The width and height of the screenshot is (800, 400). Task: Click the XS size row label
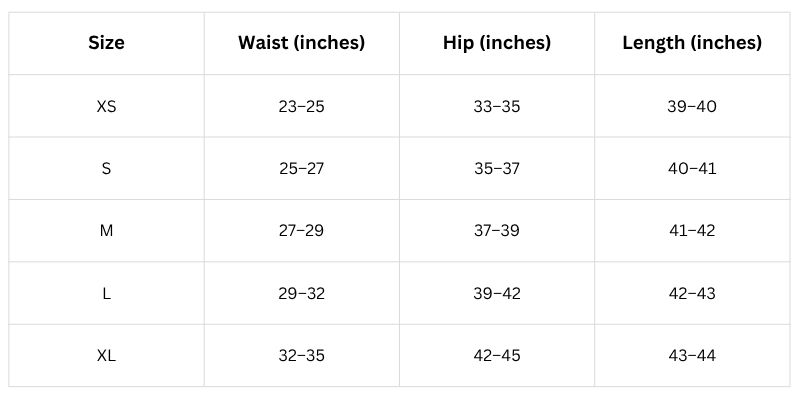click(x=106, y=106)
